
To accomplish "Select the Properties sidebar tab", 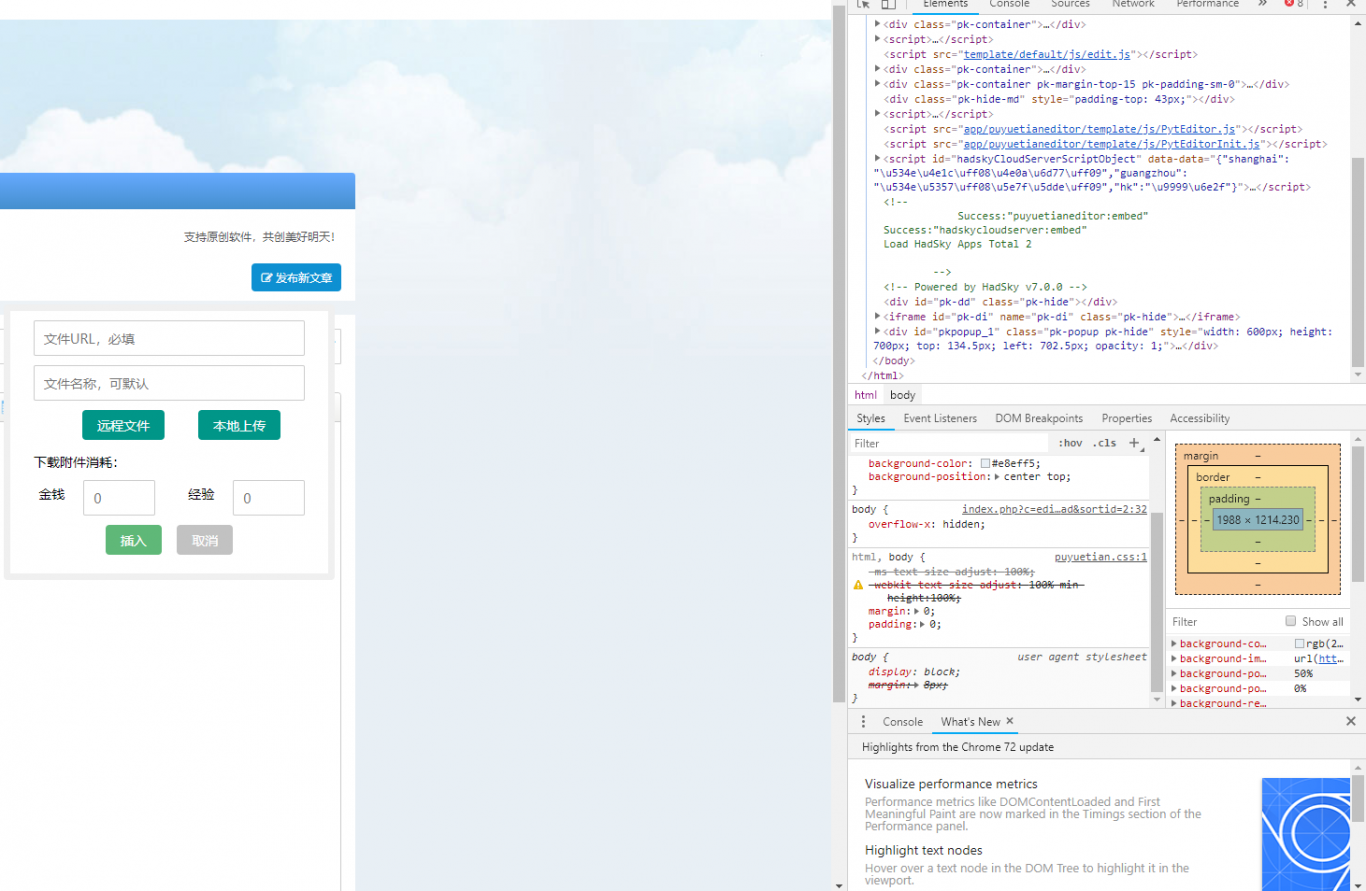I will click(1127, 418).
